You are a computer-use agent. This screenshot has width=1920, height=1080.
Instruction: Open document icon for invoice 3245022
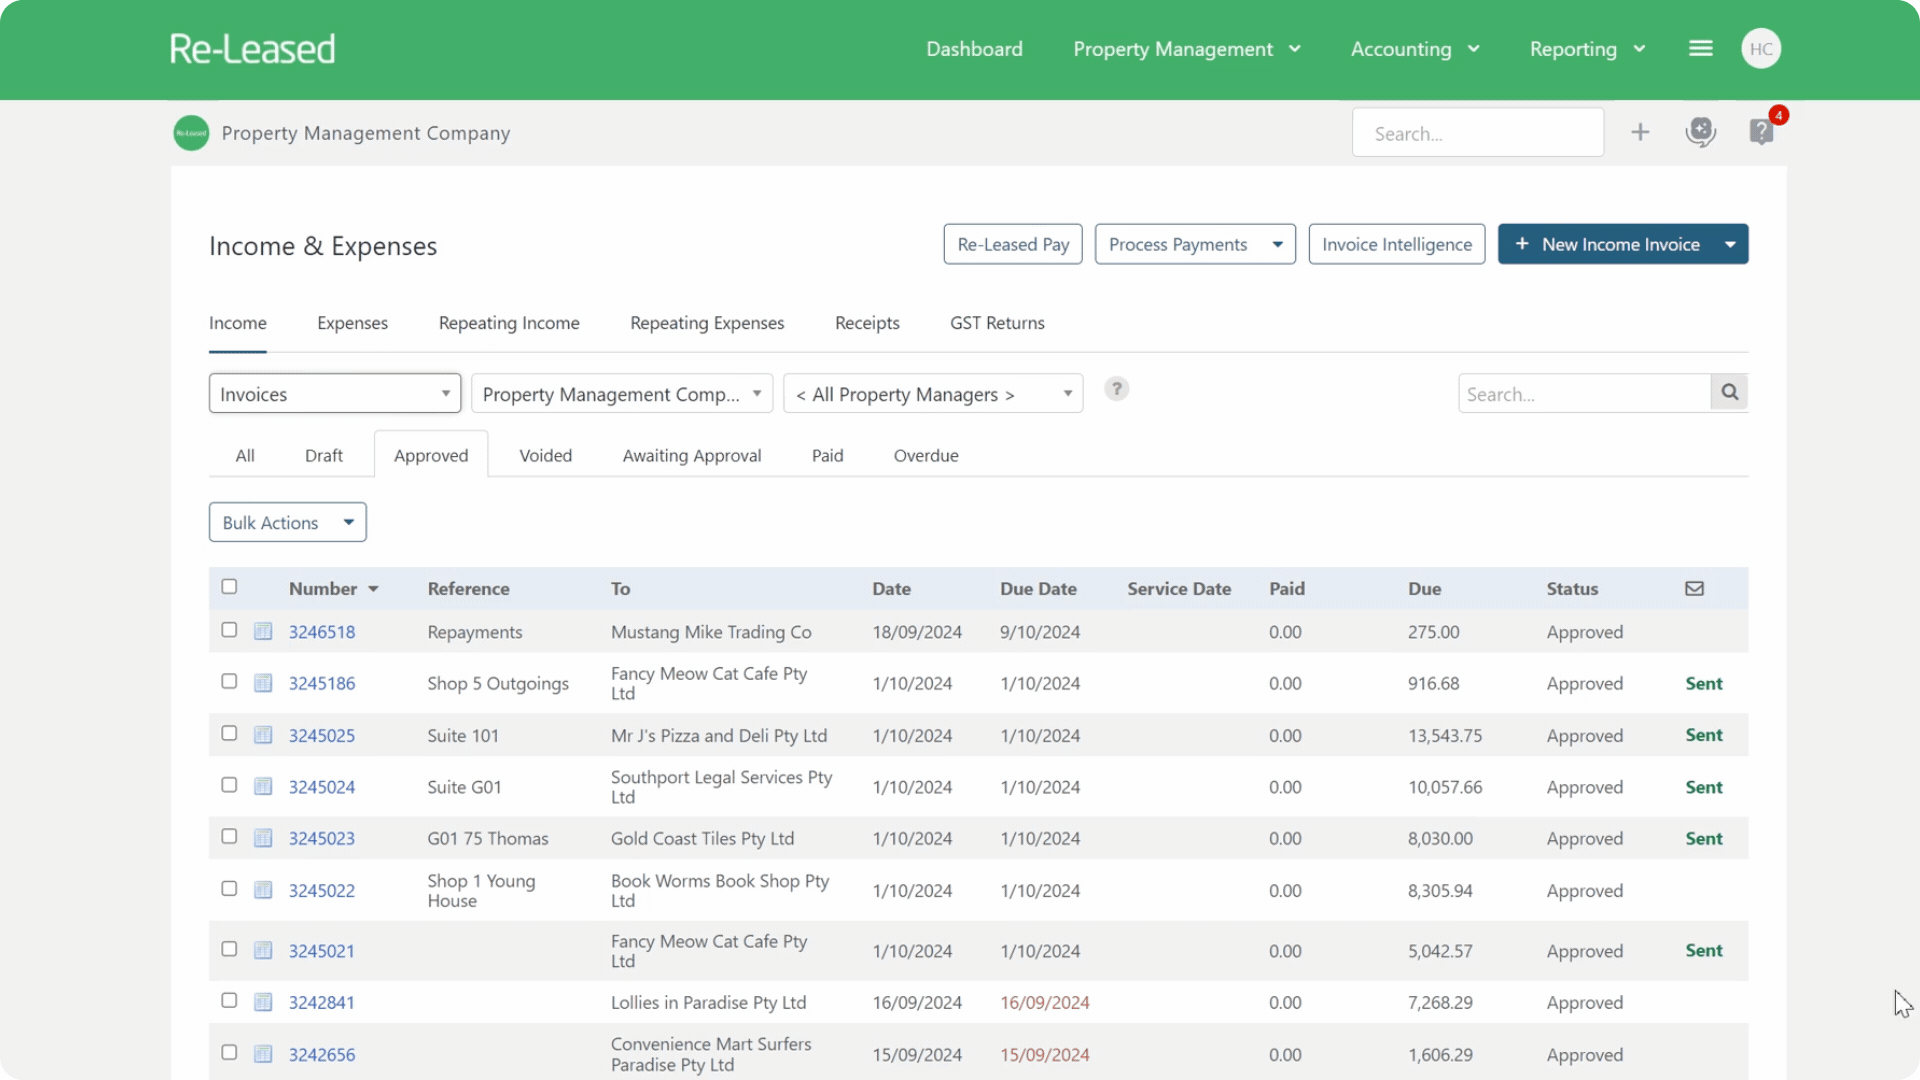tap(263, 890)
